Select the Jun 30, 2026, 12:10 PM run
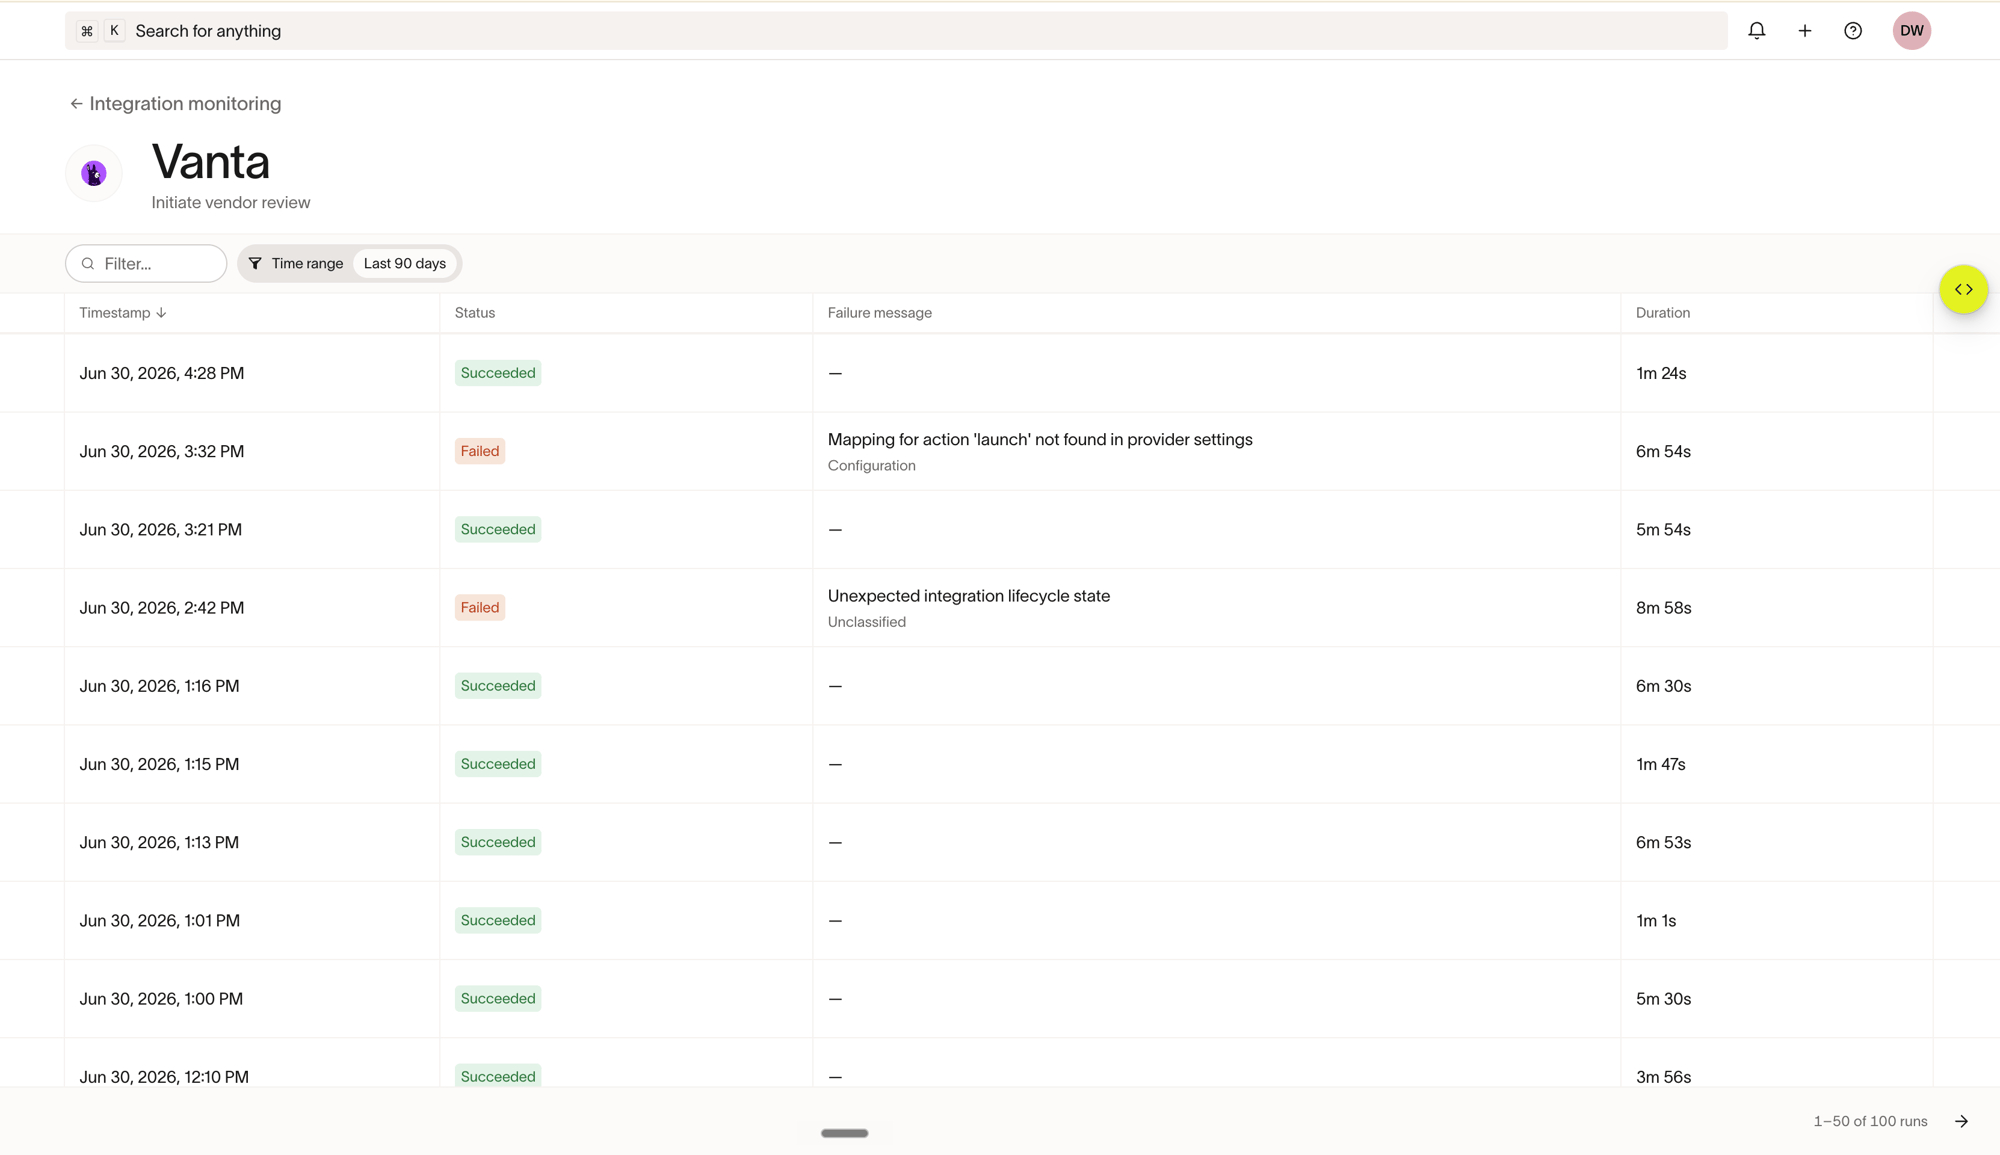Viewport: 2000px width, 1155px height. (1000, 1063)
